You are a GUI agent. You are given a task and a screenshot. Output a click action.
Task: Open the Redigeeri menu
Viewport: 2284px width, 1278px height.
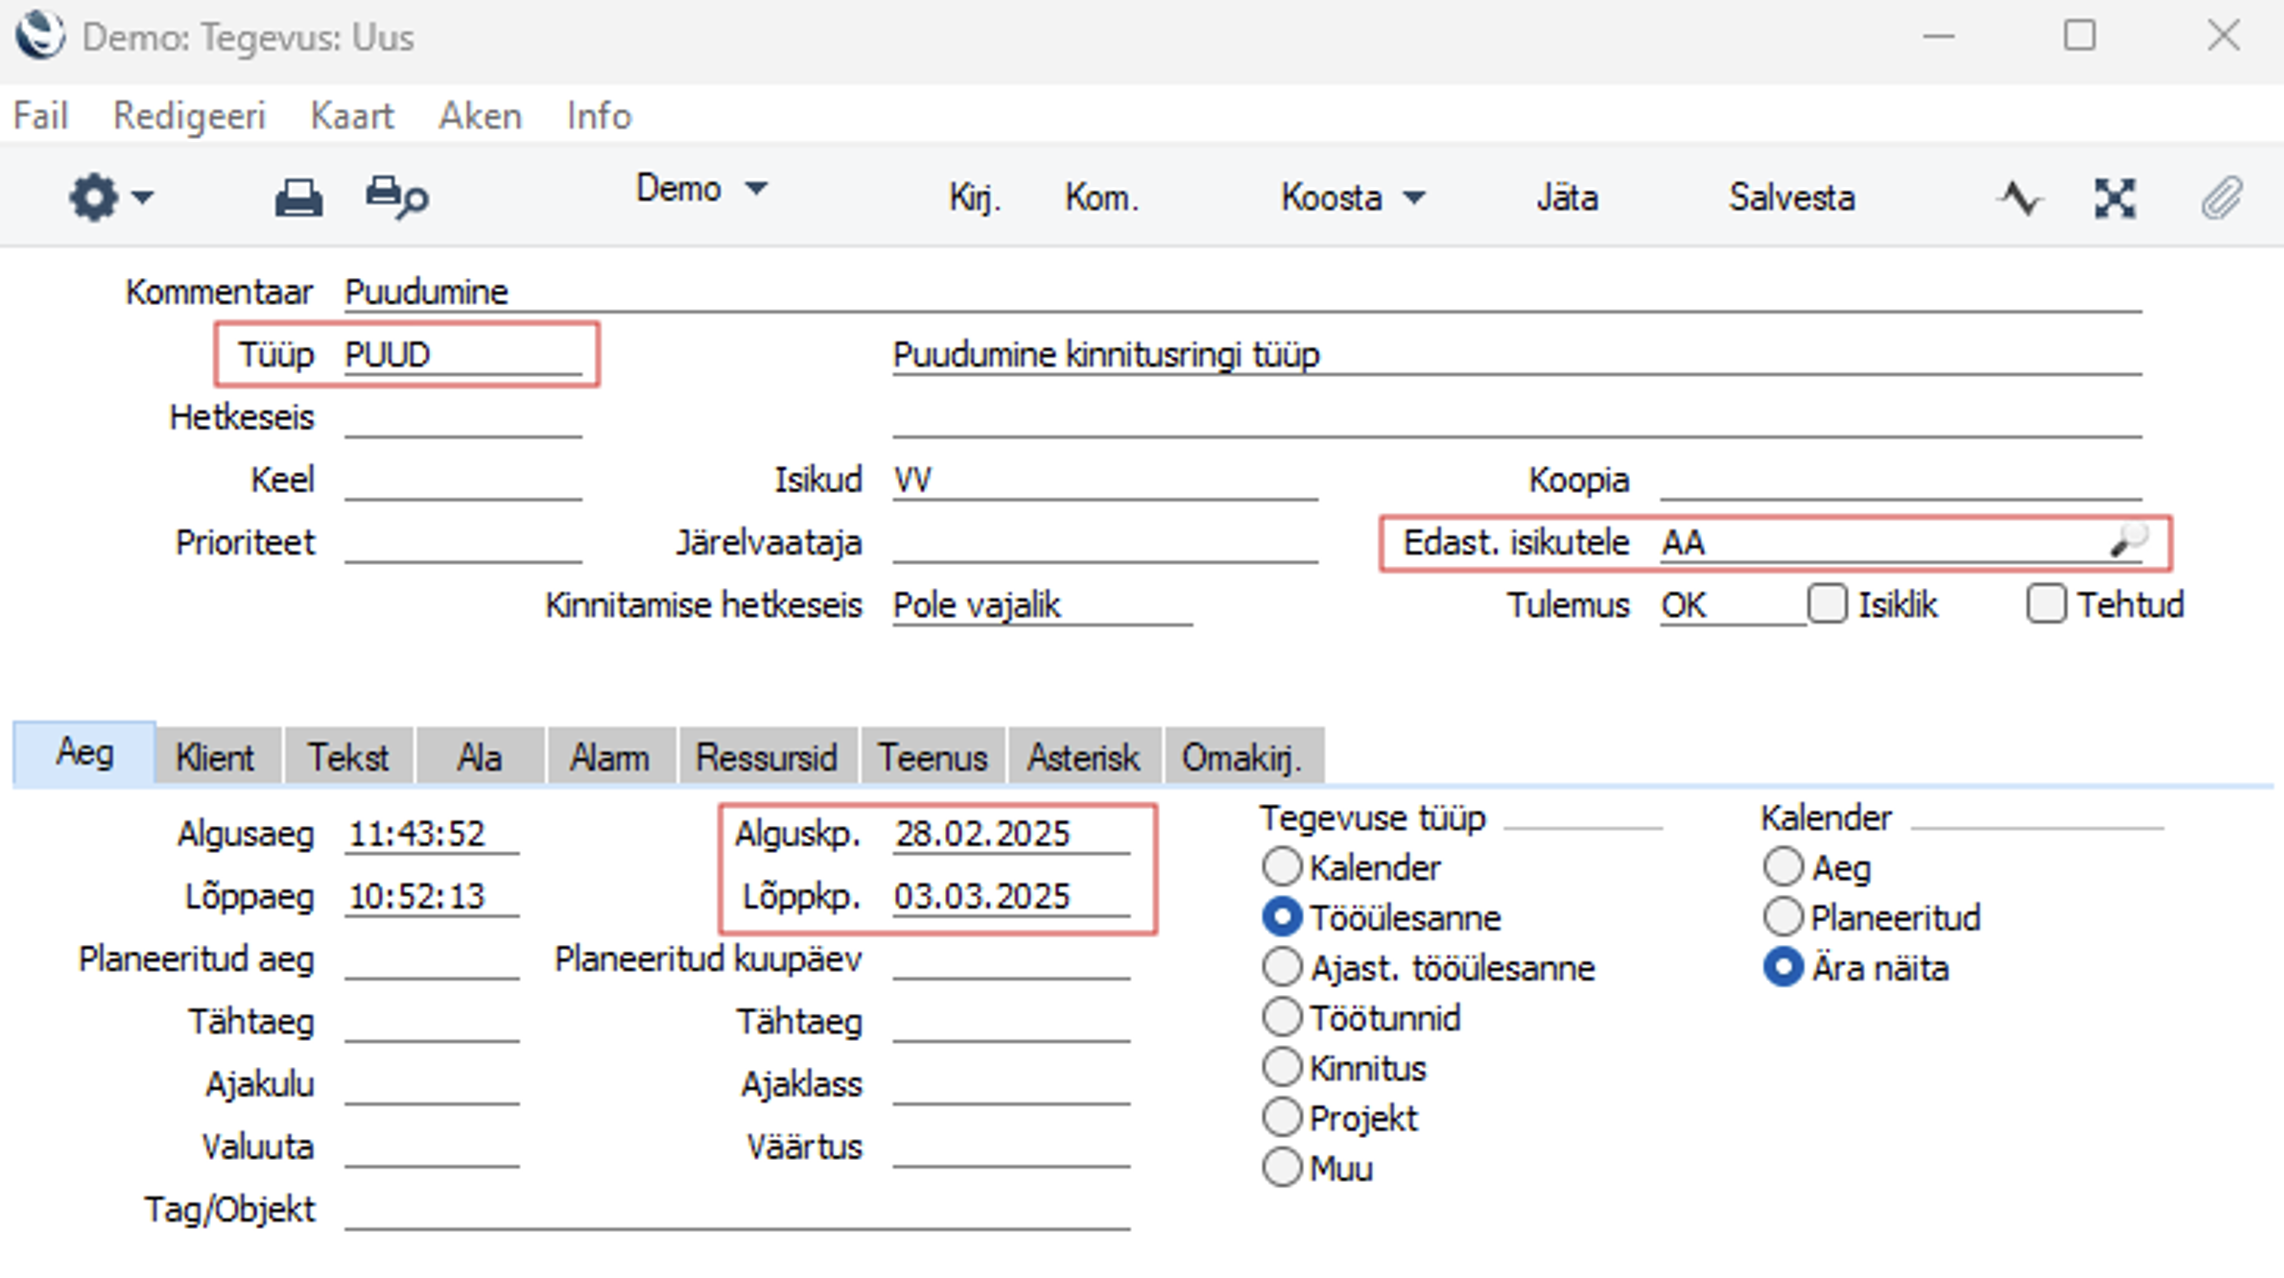point(189,116)
